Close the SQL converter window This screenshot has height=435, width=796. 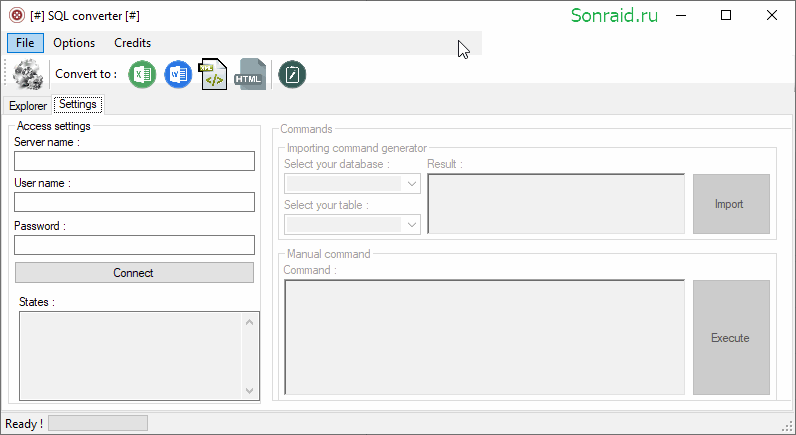pos(772,16)
